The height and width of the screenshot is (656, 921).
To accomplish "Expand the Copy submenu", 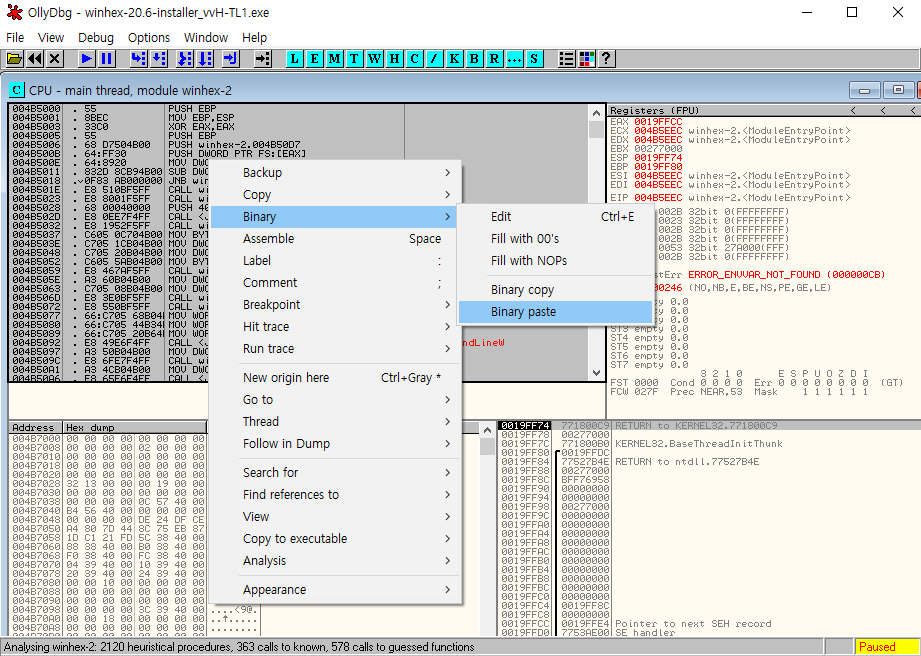I will click(x=335, y=194).
